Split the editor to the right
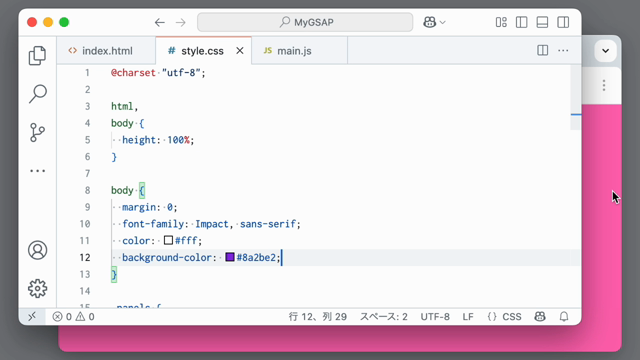640x360 pixels. point(542,51)
